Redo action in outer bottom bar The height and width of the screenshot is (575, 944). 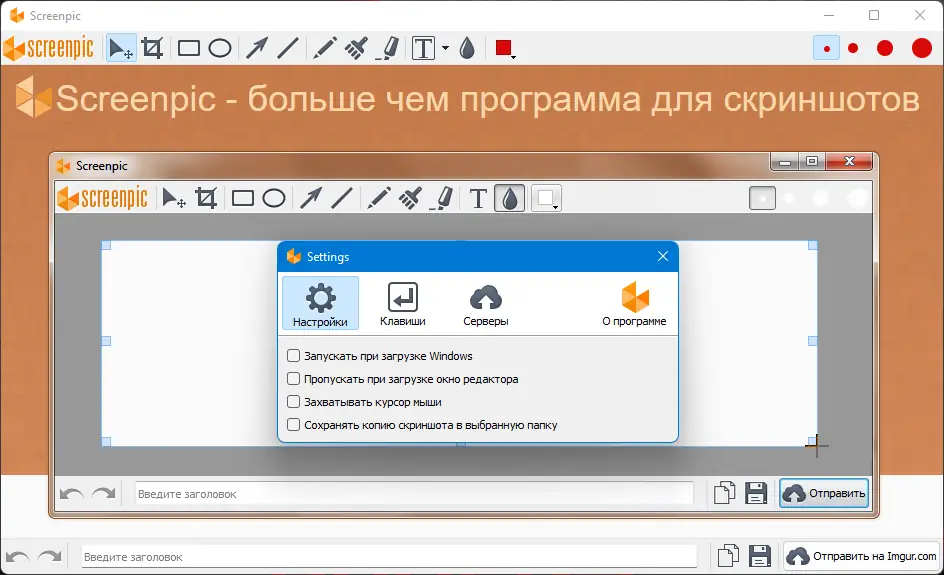[x=49, y=557]
